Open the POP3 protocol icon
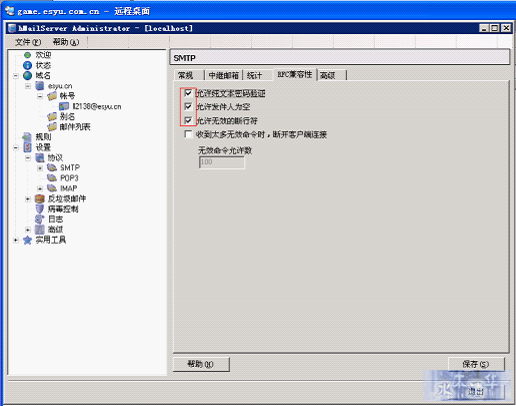This screenshot has height=406, width=516. 52,178
